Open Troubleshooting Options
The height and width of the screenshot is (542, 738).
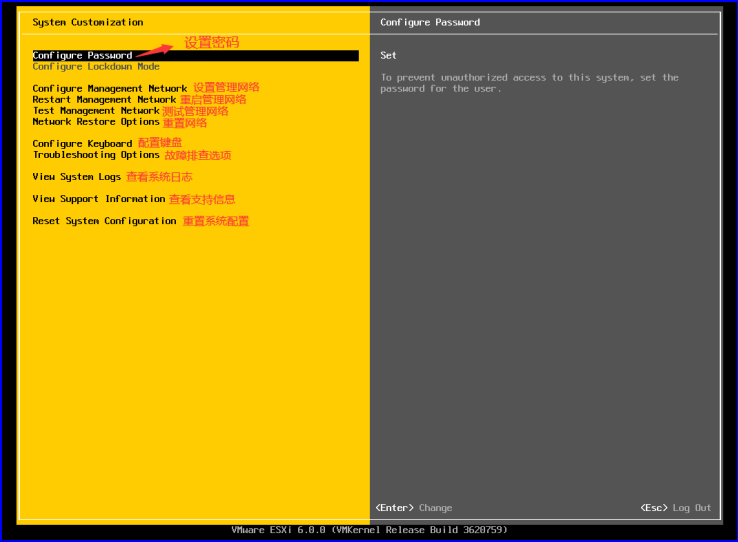tap(96, 155)
